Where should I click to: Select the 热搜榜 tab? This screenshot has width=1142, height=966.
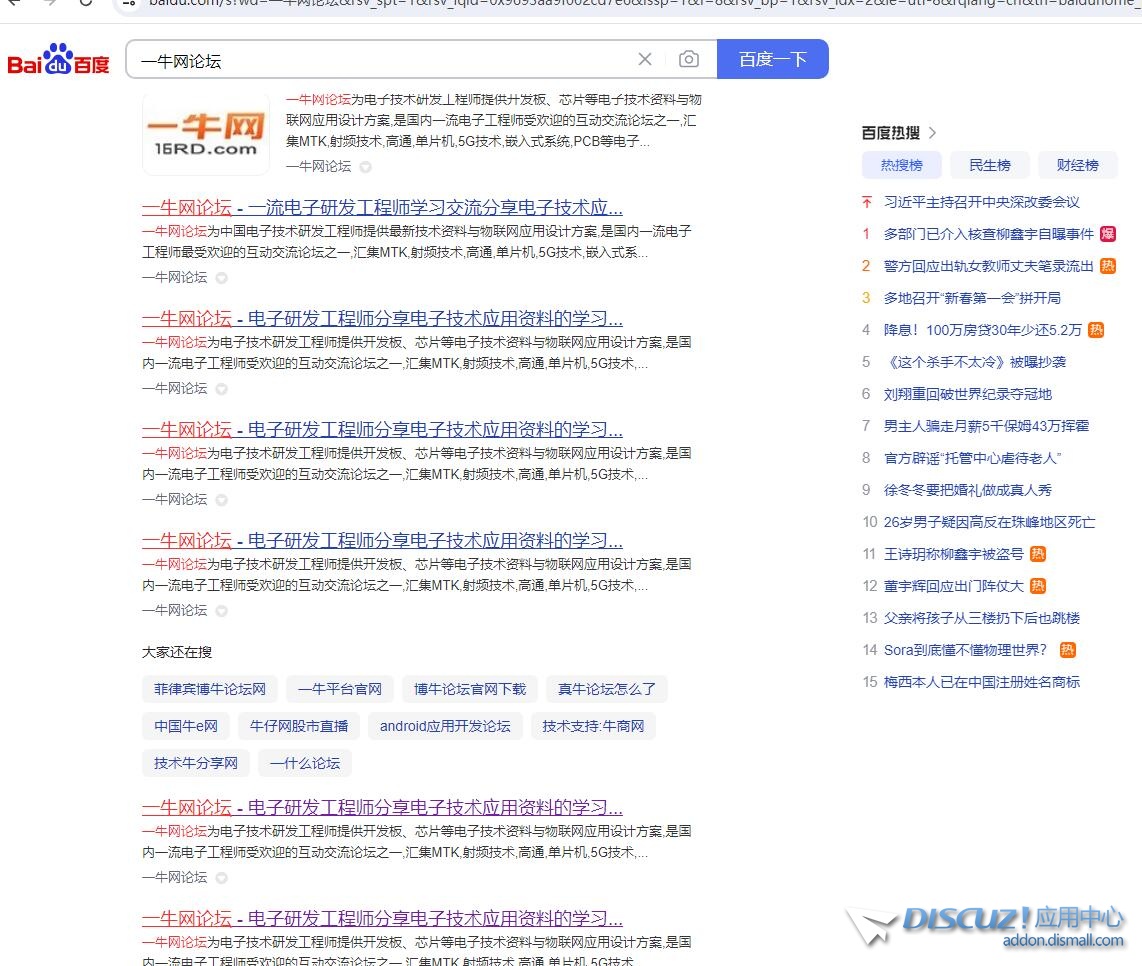(901, 165)
